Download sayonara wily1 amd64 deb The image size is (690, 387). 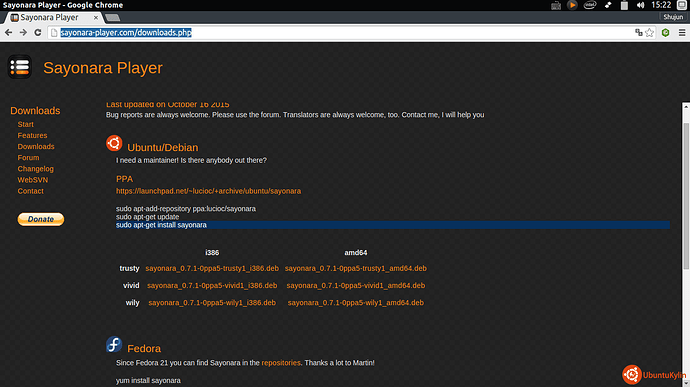[356, 302]
